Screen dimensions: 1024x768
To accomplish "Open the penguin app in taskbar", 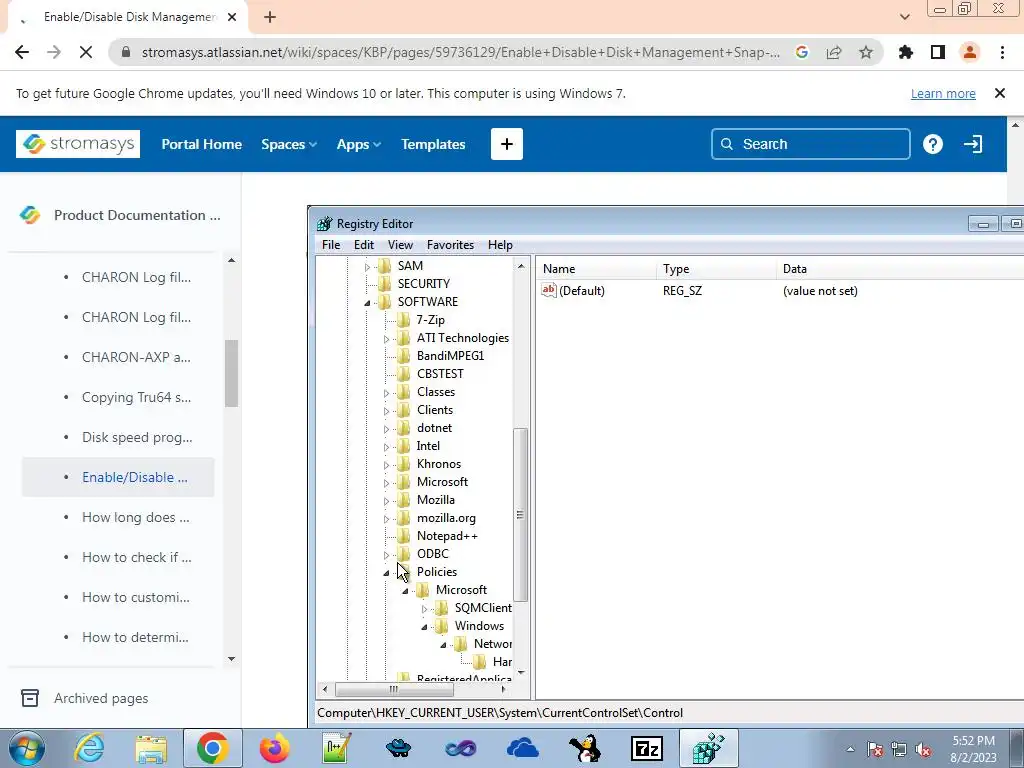I will click(584, 748).
